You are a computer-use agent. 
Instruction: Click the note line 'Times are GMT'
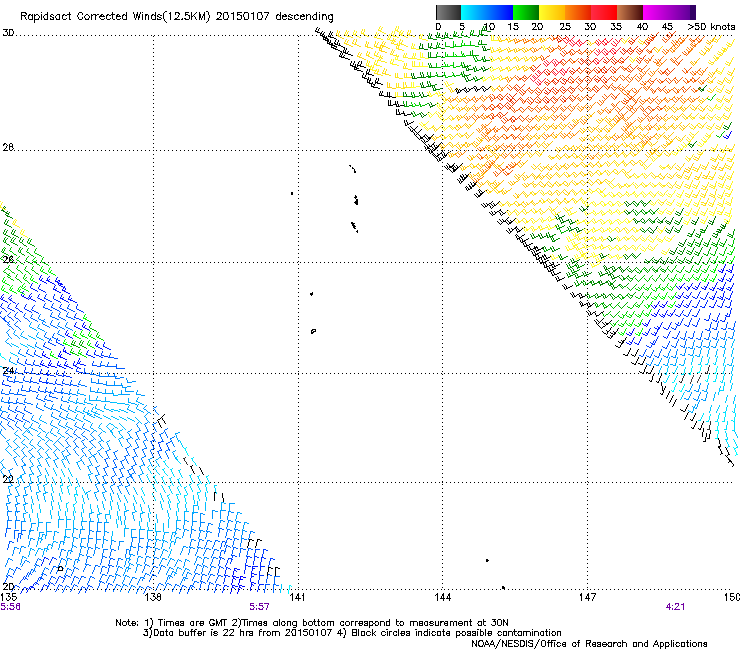coord(193,623)
